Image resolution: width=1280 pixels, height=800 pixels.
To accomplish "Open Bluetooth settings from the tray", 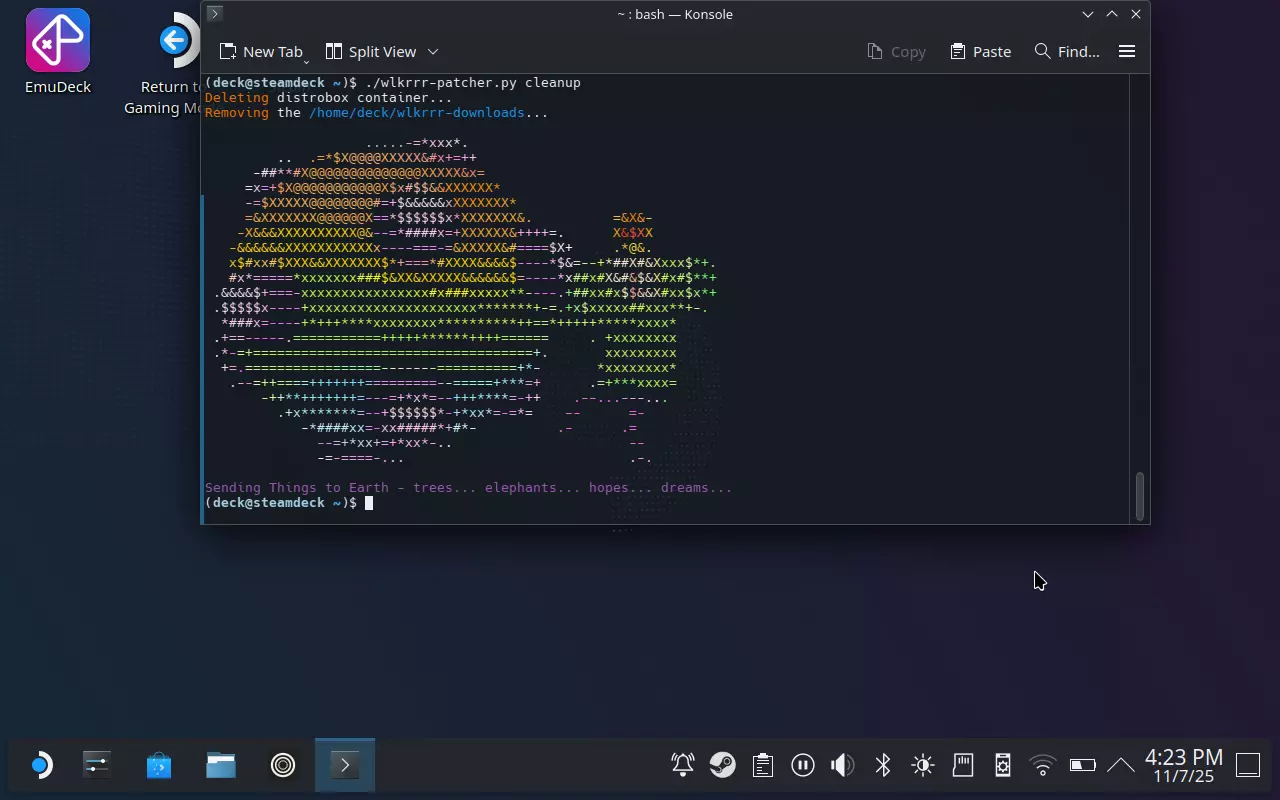I will click(883, 766).
